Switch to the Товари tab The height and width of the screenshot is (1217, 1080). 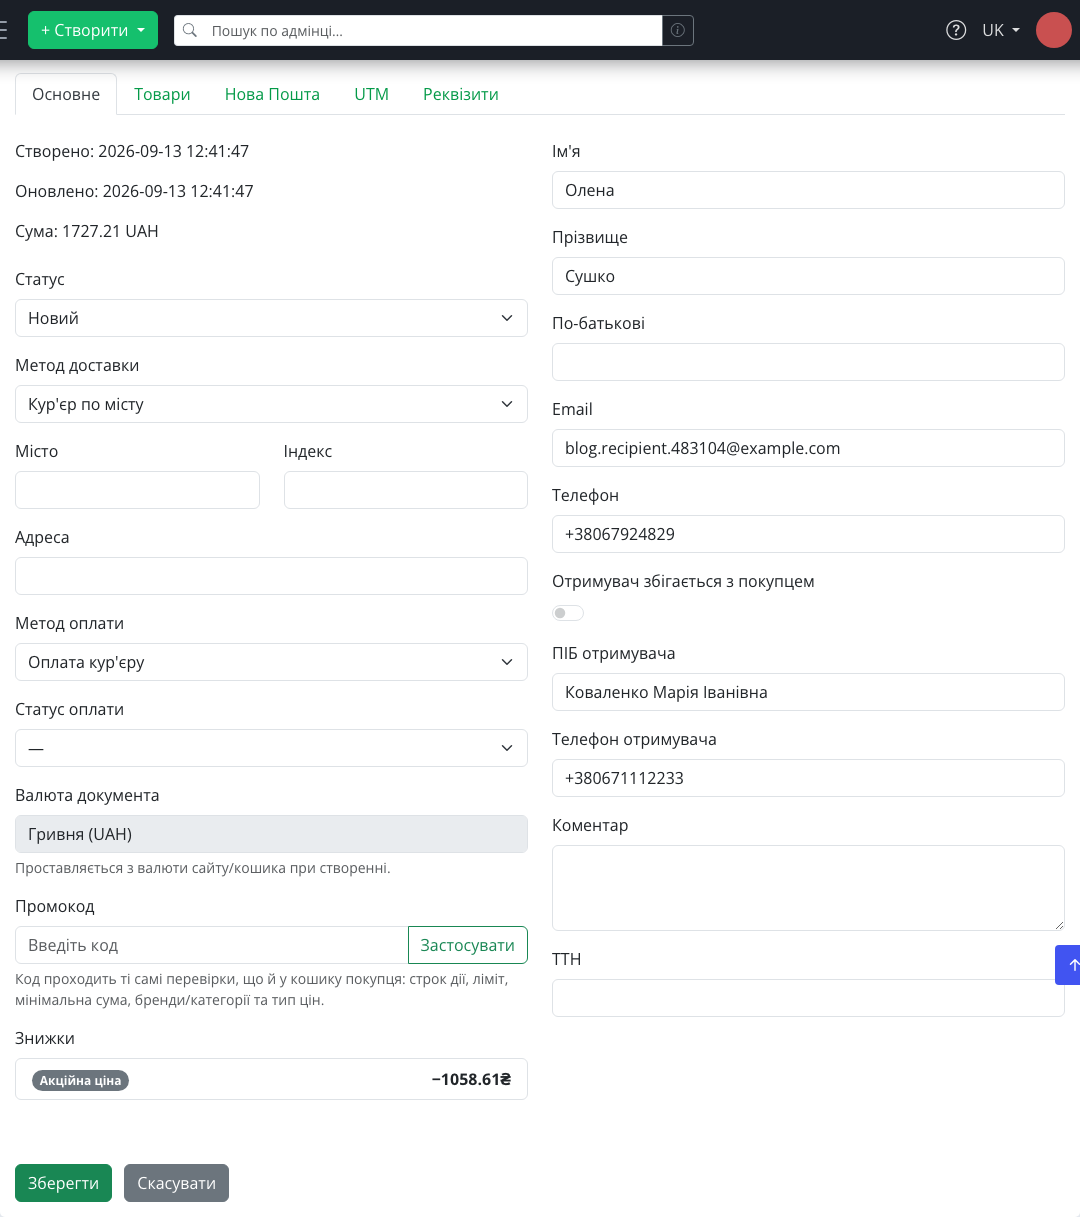click(162, 94)
